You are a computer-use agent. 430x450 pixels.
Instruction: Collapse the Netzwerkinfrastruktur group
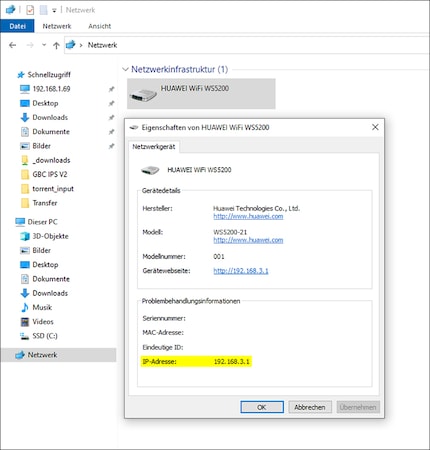pyautogui.click(x=125, y=69)
